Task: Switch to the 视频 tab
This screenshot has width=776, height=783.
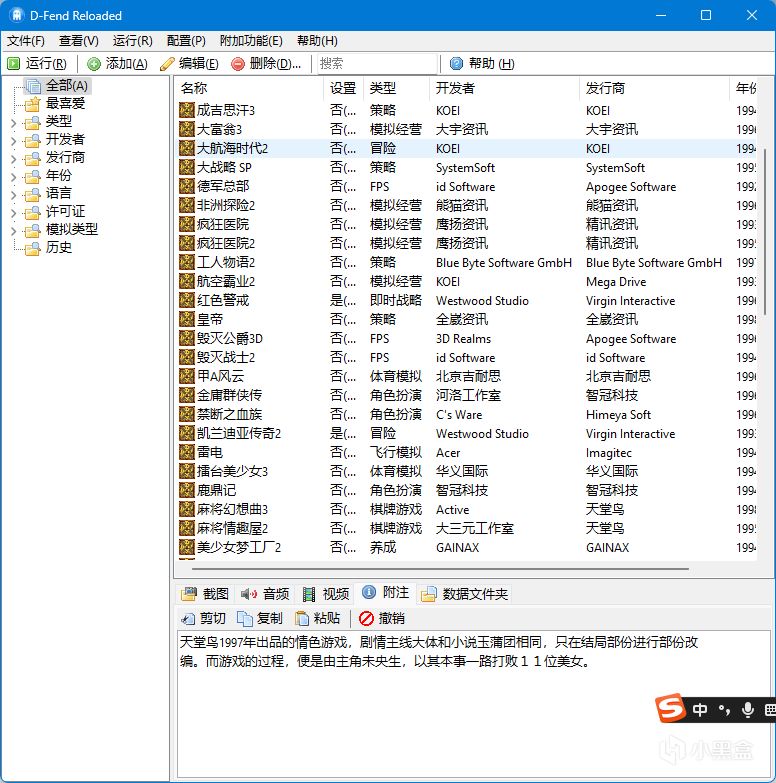Action: tap(326, 594)
